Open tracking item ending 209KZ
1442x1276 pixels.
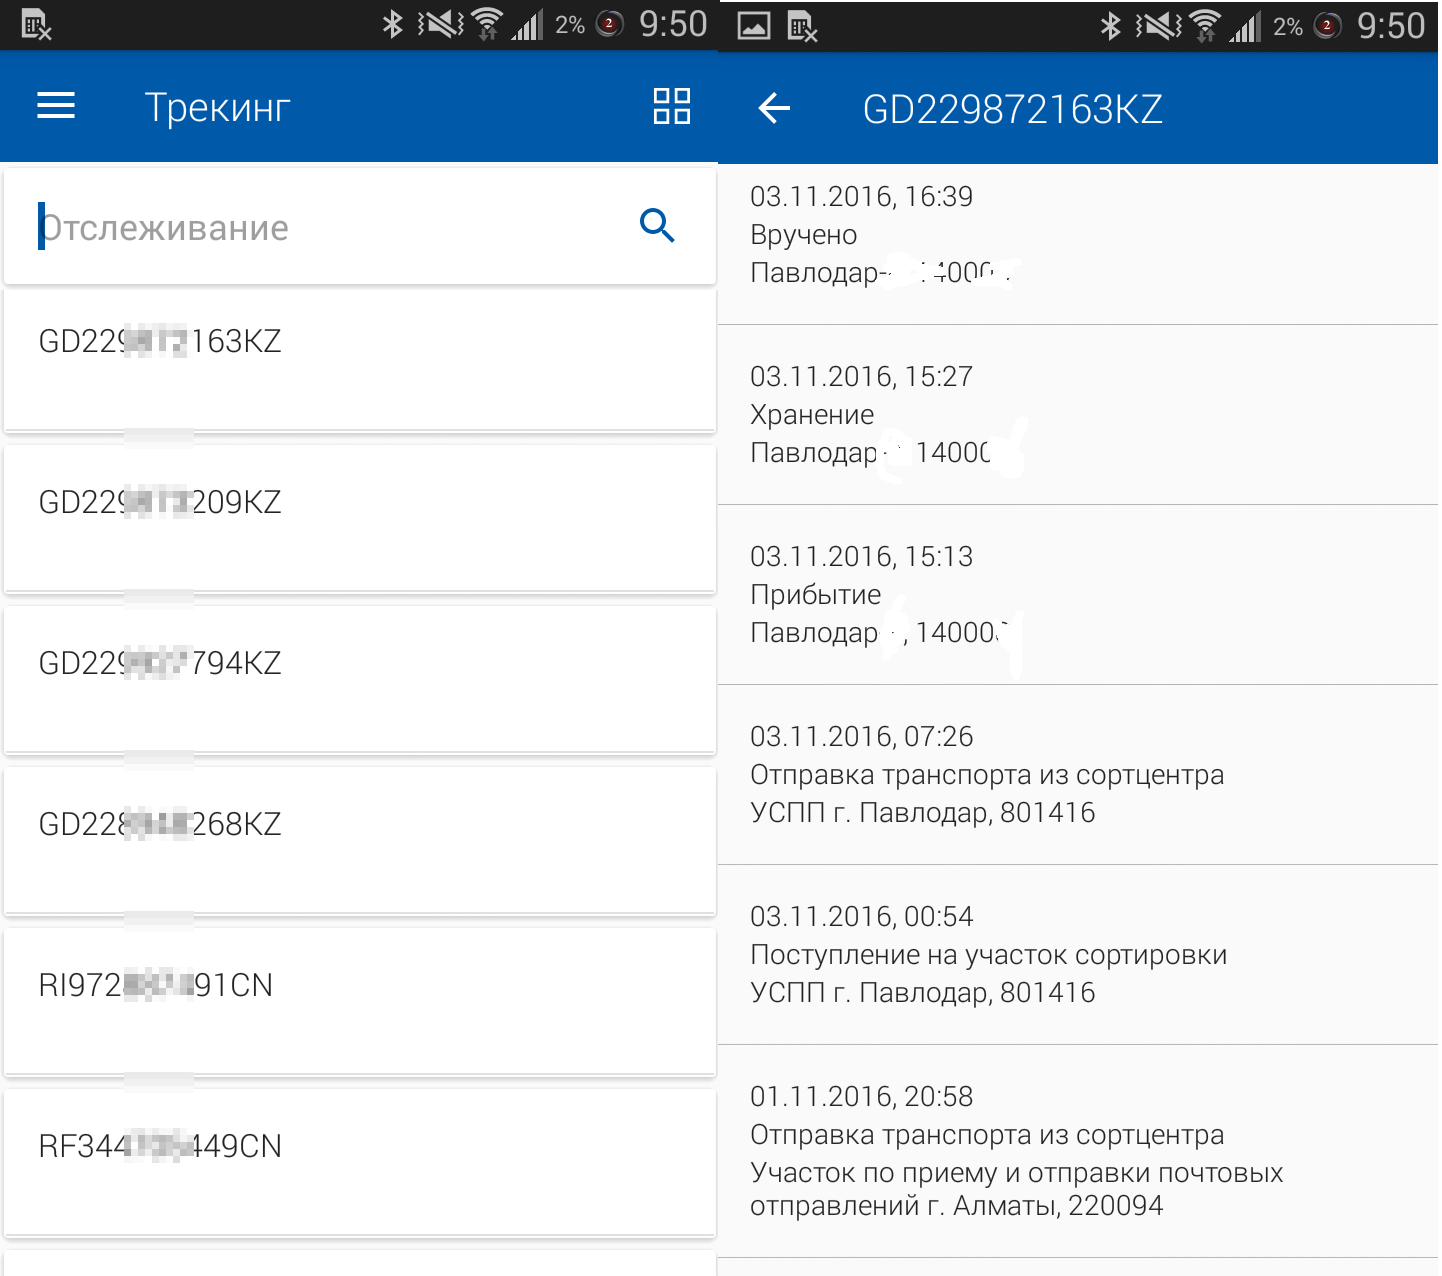click(360, 521)
